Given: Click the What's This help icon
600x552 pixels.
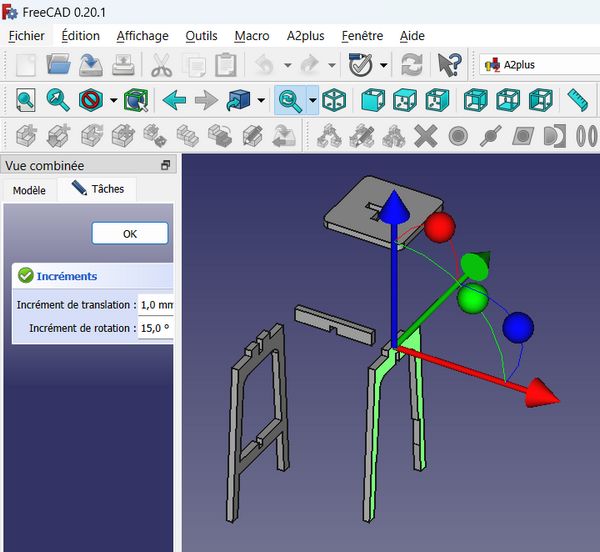Looking at the screenshot, I should (449, 66).
